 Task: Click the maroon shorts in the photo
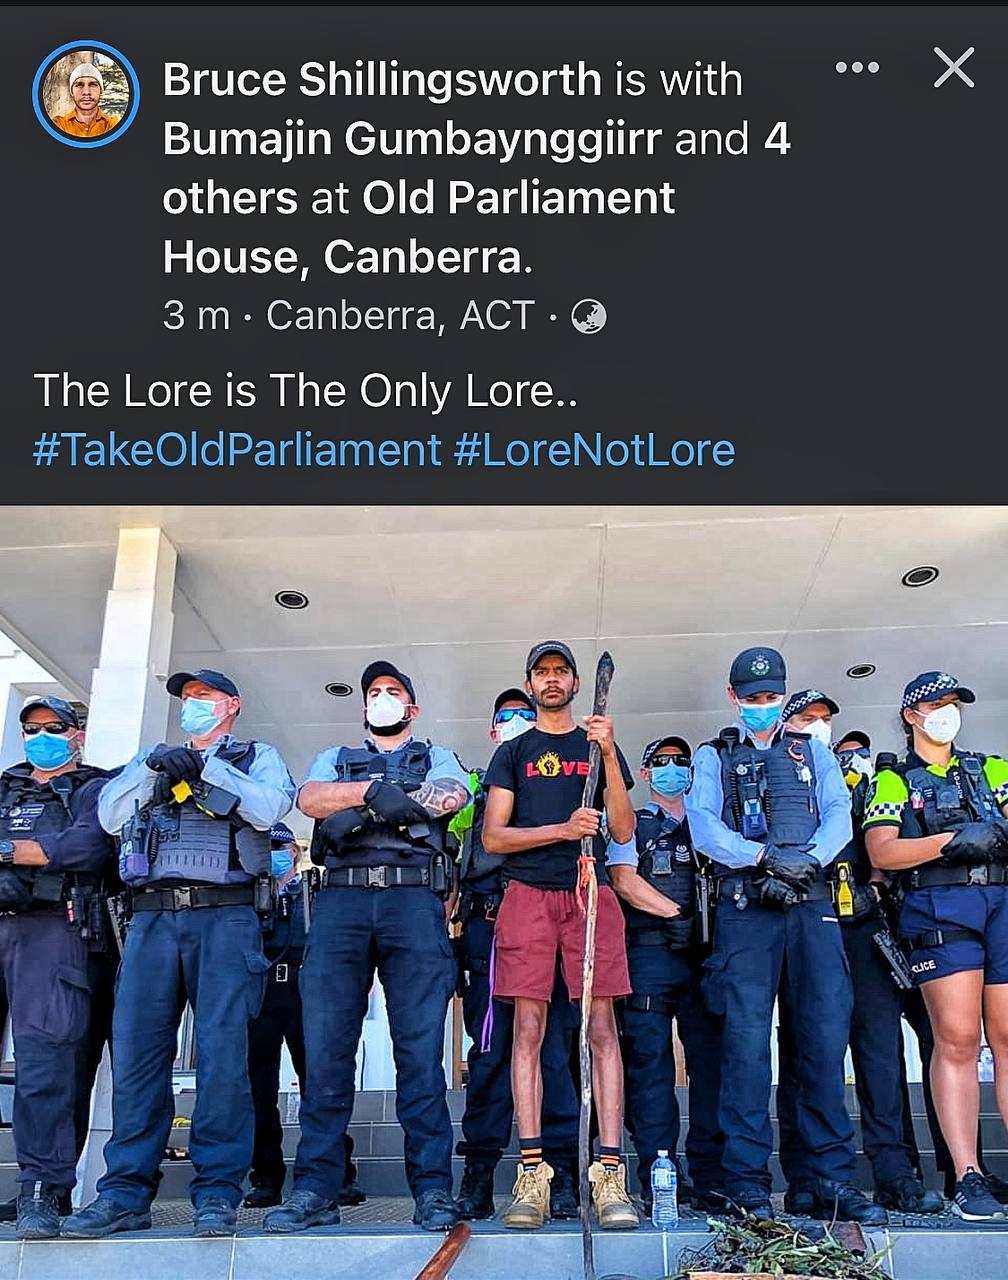(558, 940)
